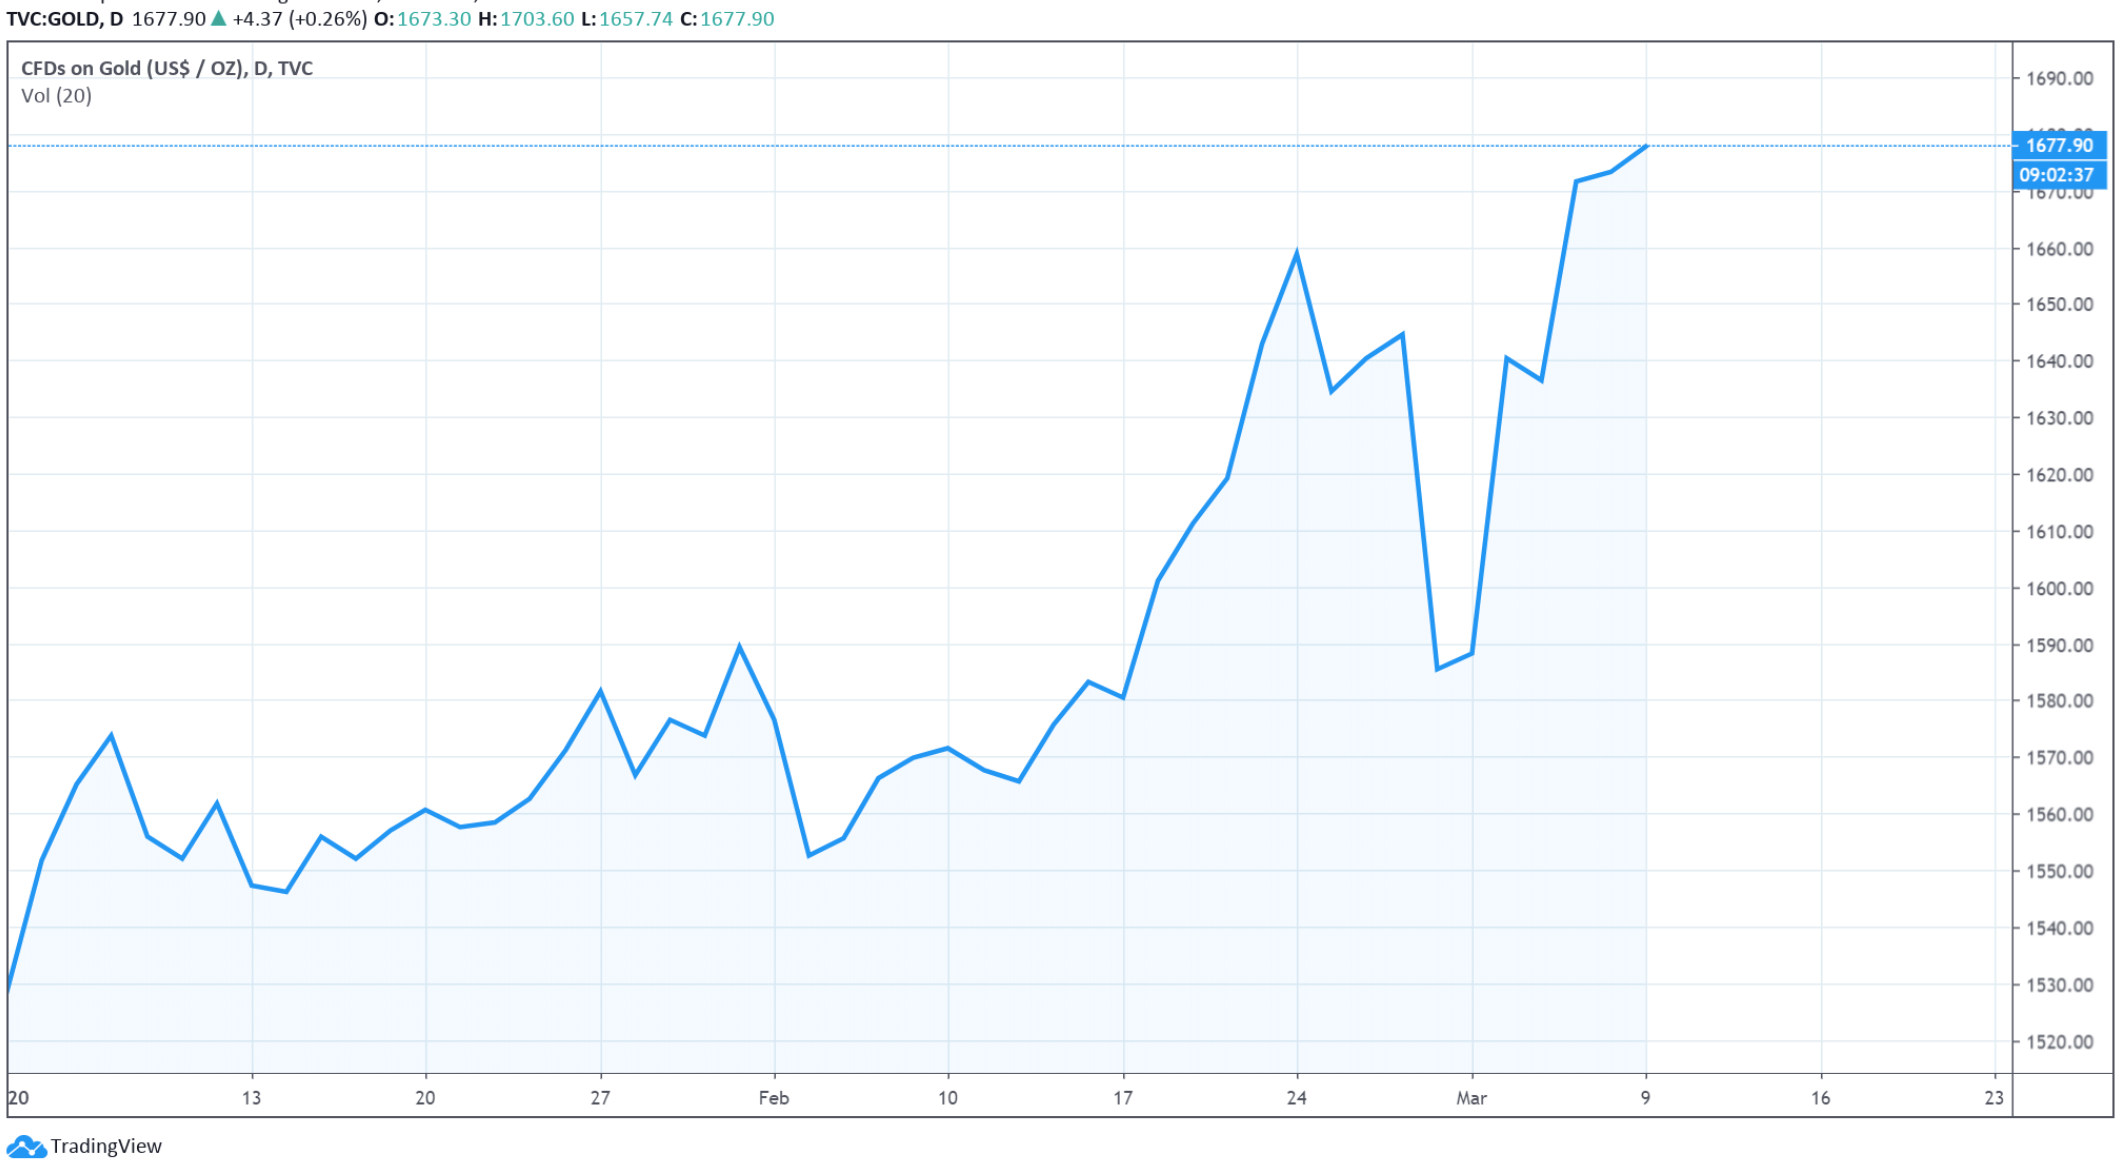Click the line peak near 1660 on the 24th
Image resolution: width=2121 pixels, height=1171 pixels.
(1297, 254)
